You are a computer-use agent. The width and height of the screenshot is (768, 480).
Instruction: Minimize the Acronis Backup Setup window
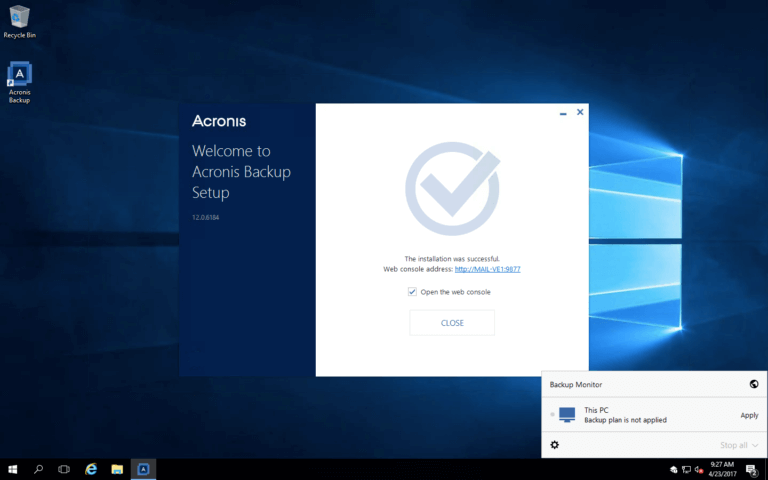tap(563, 113)
